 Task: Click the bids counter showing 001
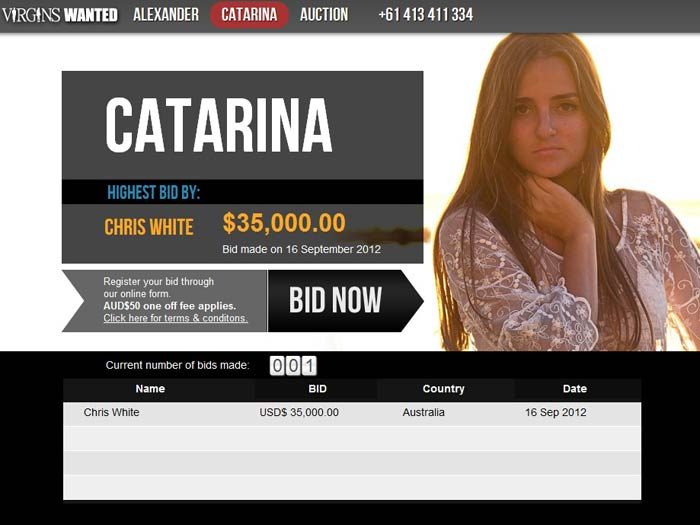293,366
